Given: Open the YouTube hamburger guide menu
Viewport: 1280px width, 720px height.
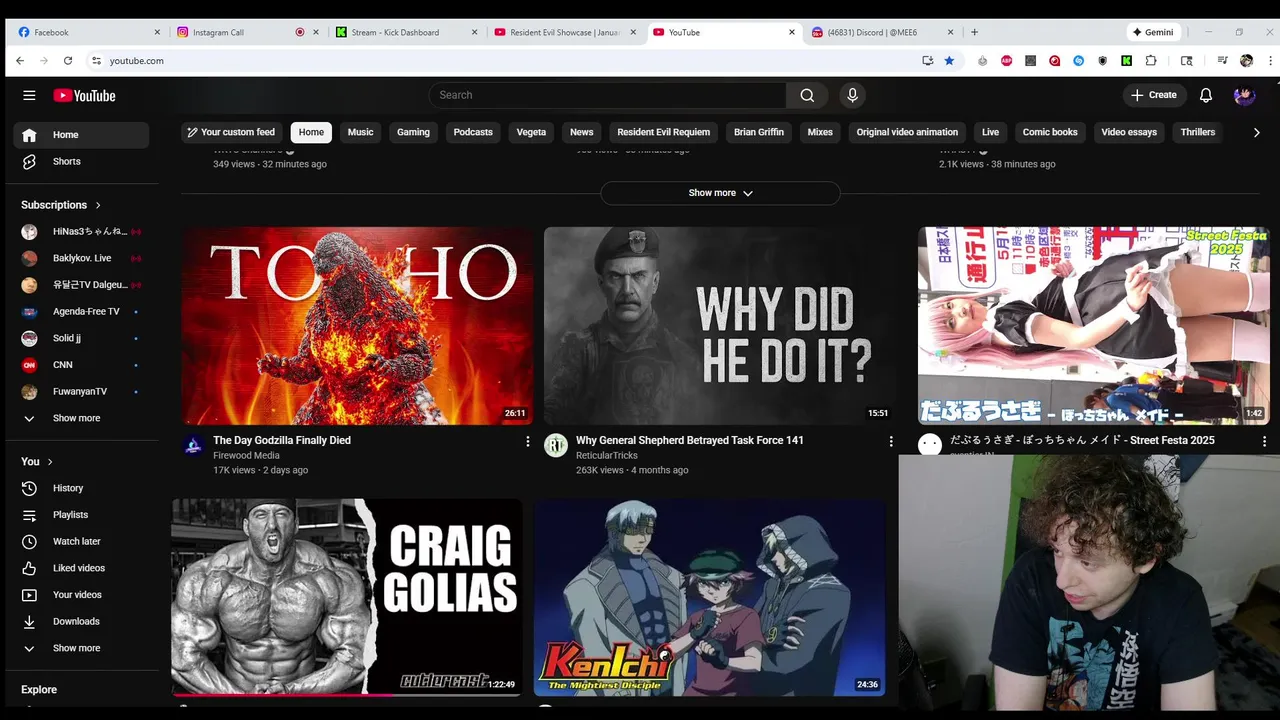Looking at the screenshot, I should pyautogui.click(x=29, y=95).
